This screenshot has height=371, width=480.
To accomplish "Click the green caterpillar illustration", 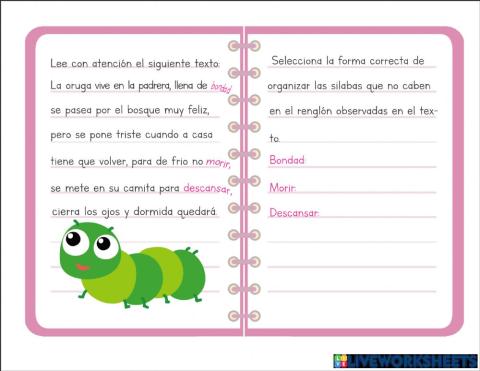I will pyautogui.click(x=133, y=264).
